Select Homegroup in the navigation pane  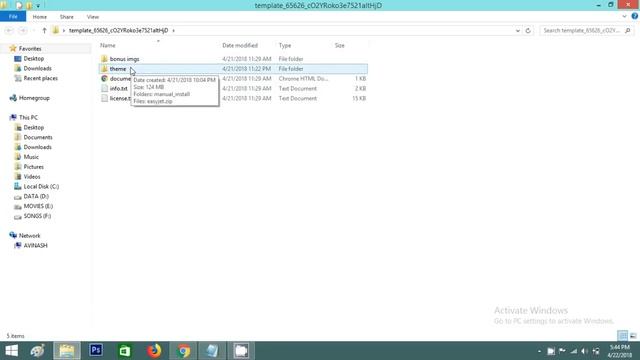click(x=34, y=98)
